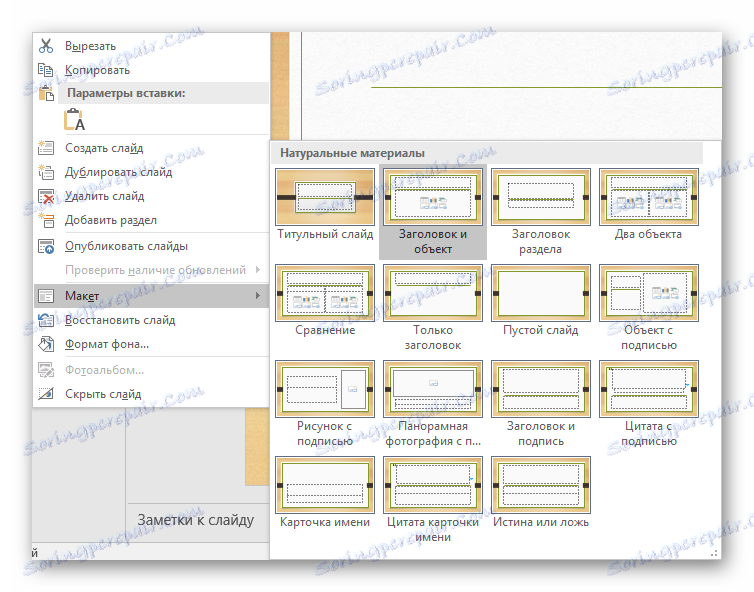Choose Копировать from the context menu

point(151,70)
